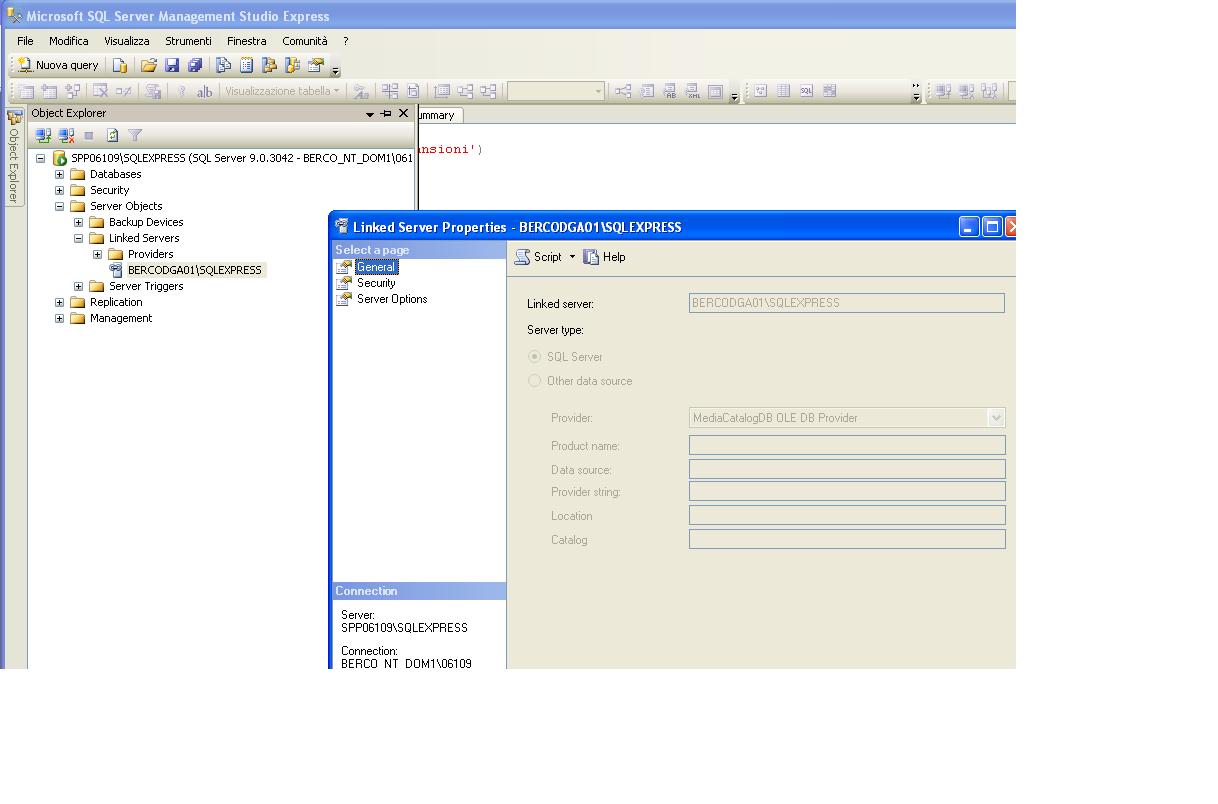Expand the Server Triggers node
1218x804 pixels.
click(78, 286)
